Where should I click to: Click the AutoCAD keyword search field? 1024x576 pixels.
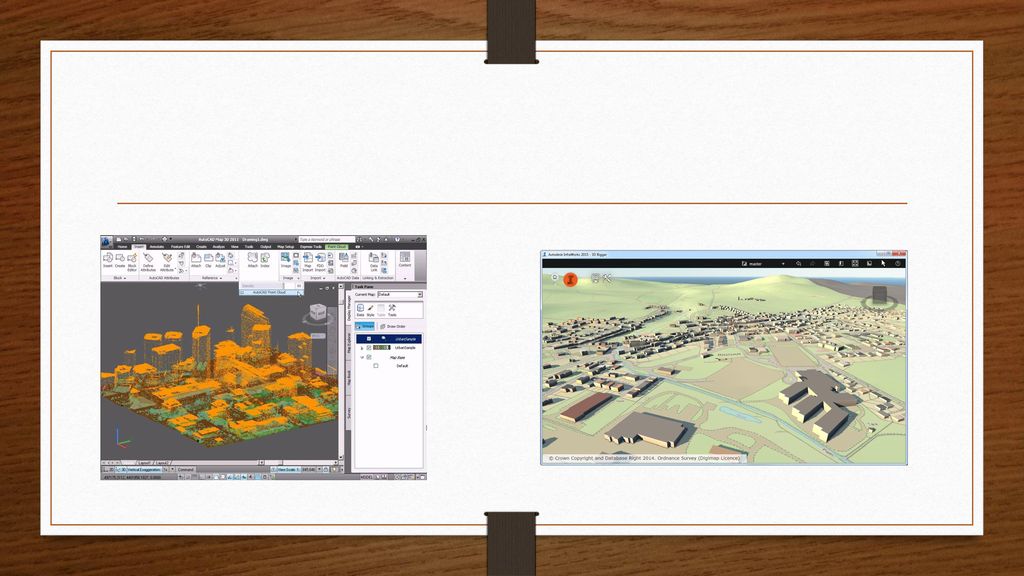click(x=326, y=240)
